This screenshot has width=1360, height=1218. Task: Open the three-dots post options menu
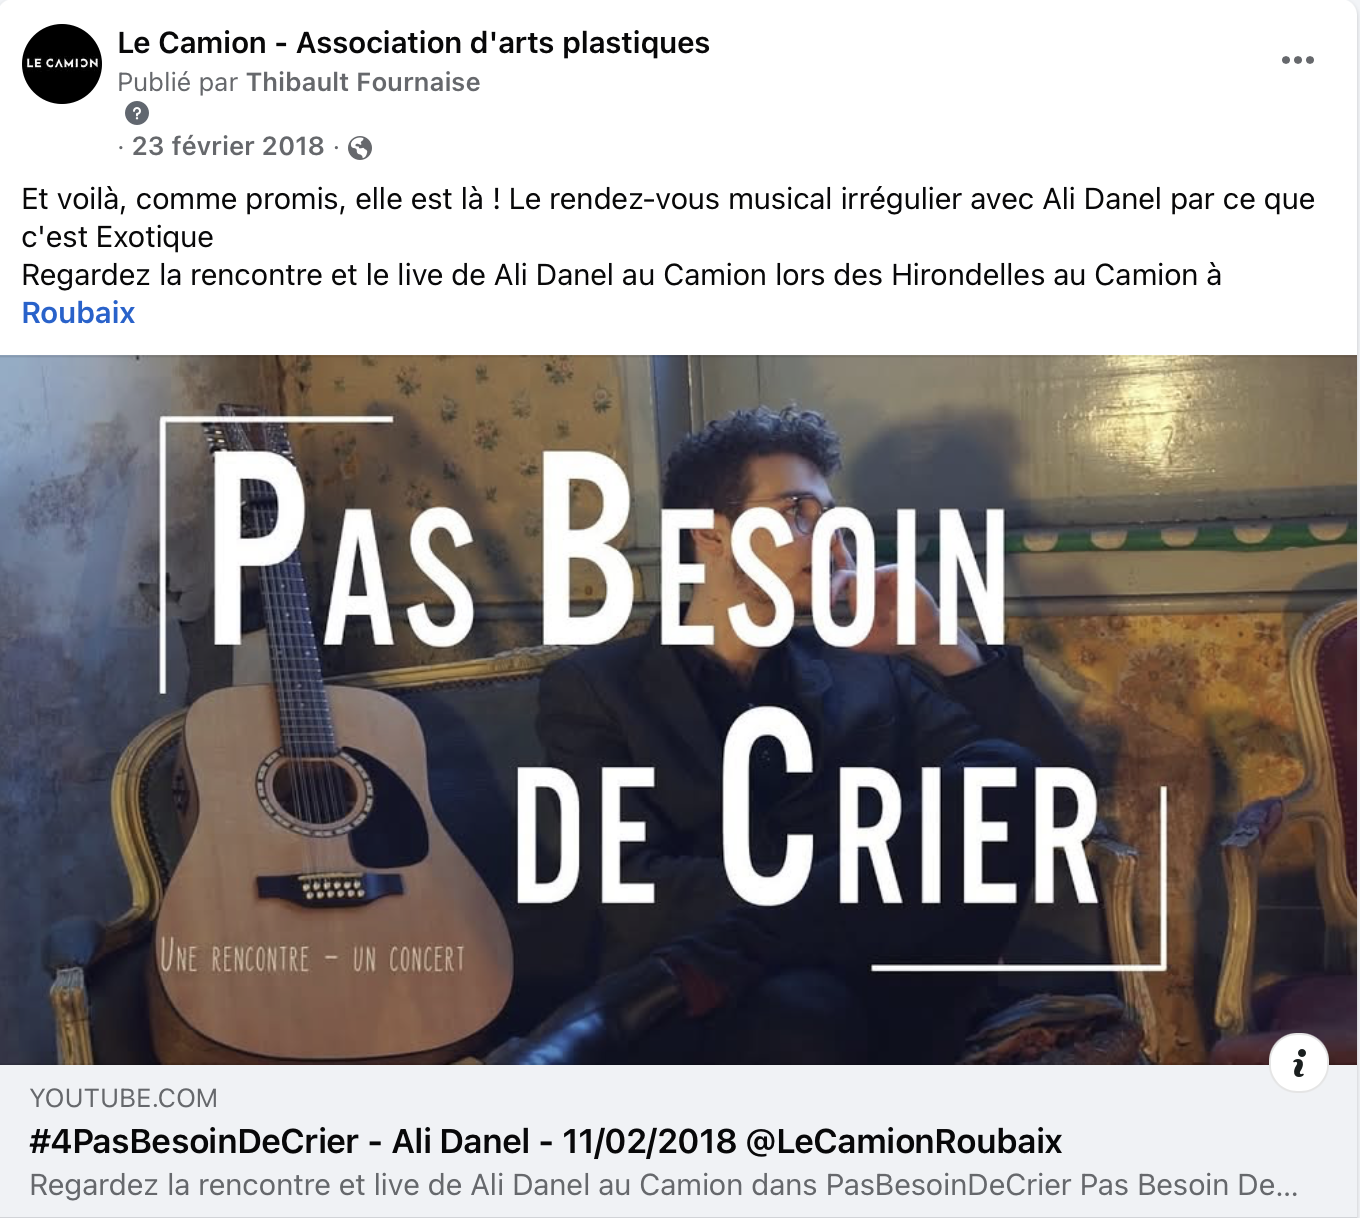point(1297,60)
